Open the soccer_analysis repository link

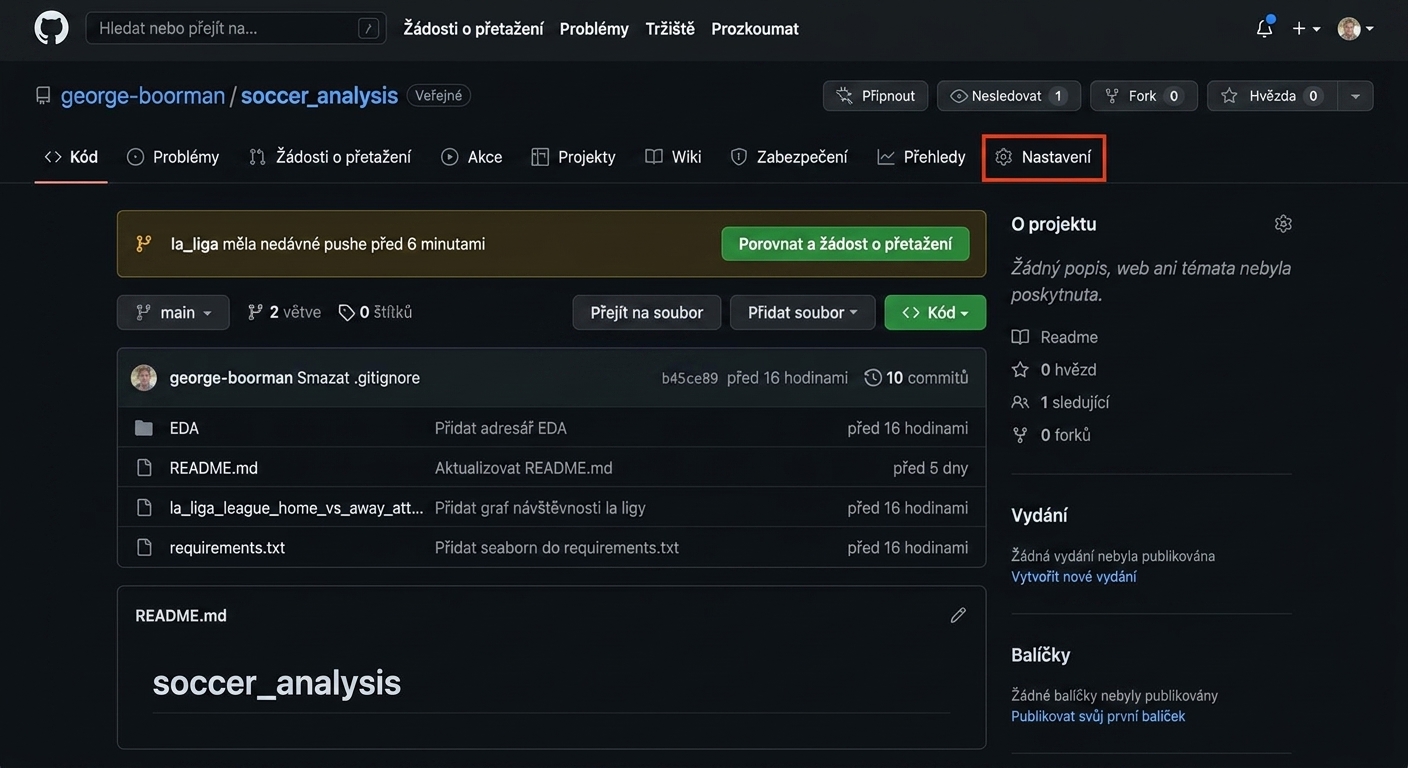[x=319, y=96]
